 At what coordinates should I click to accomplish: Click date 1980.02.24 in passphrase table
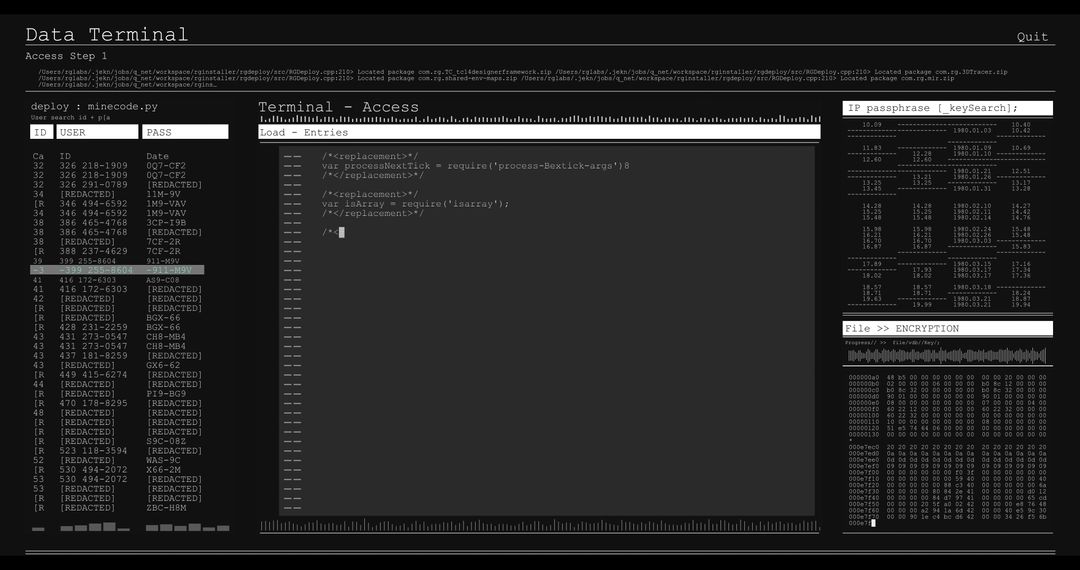point(972,229)
